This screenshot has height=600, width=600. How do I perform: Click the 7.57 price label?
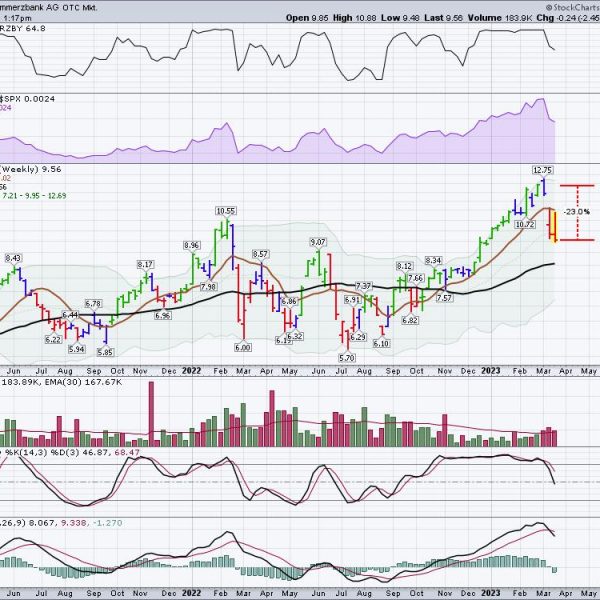tap(444, 297)
